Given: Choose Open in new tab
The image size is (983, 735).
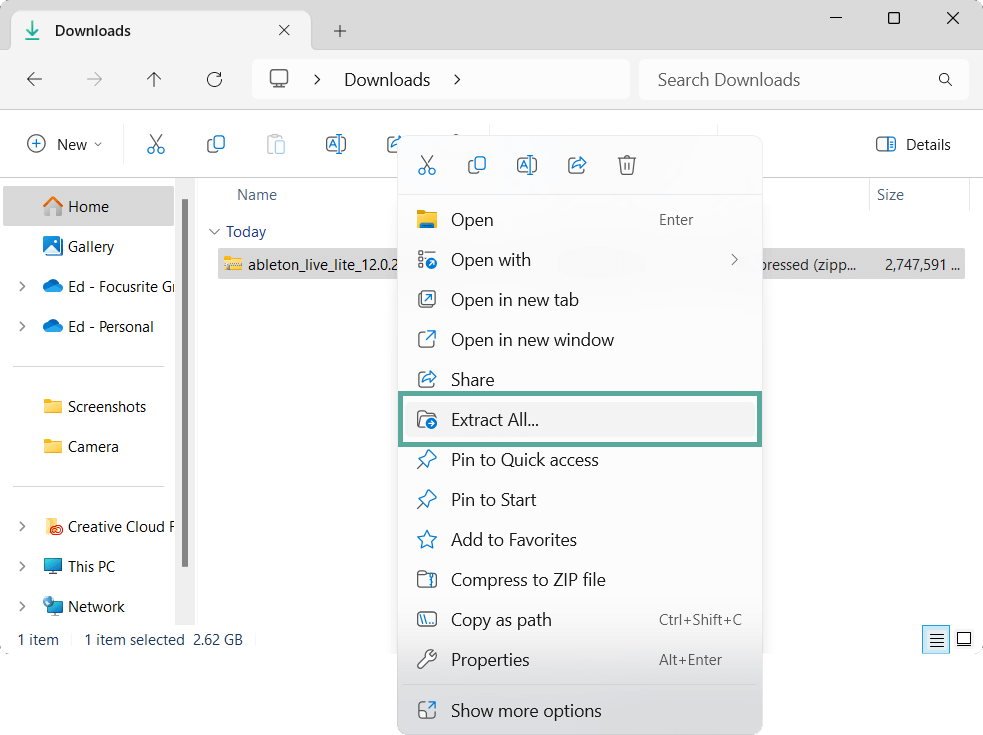Looking at the screenshot, I should click(580, 300).
